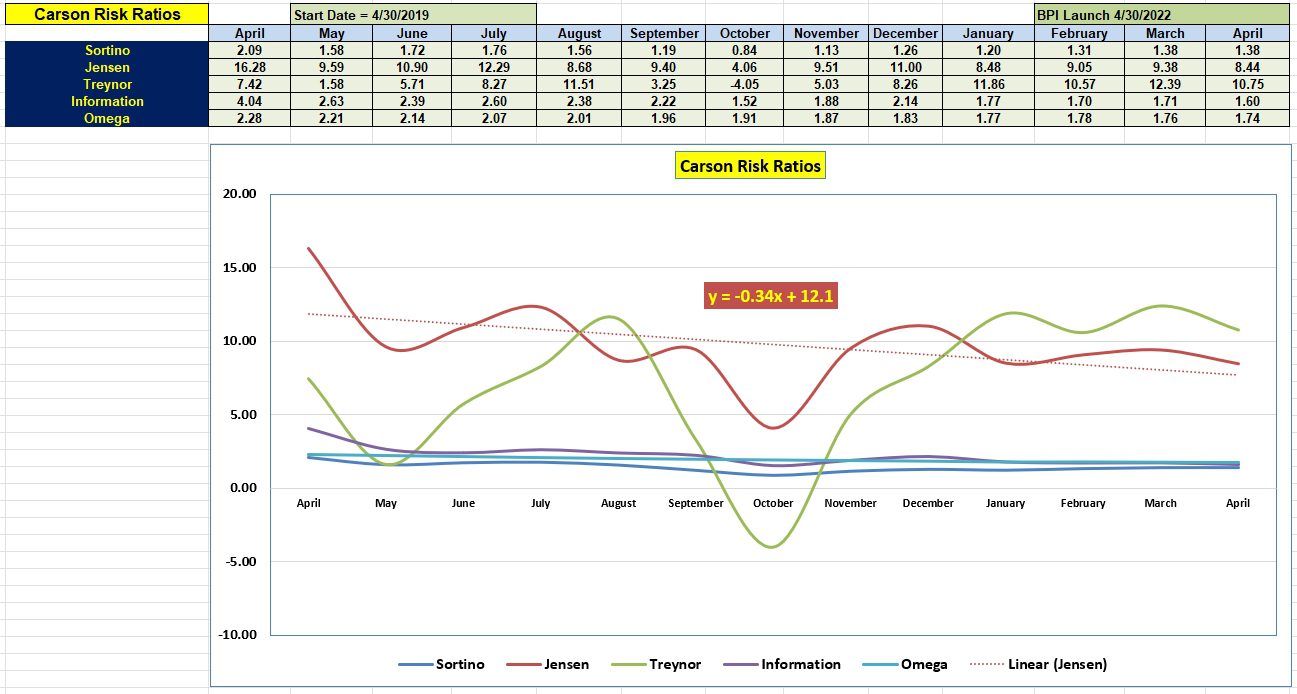Click Jensen value 16.28
This screenshot has height=694, width=1297.
pyautogui.click(x=249, y=67)
